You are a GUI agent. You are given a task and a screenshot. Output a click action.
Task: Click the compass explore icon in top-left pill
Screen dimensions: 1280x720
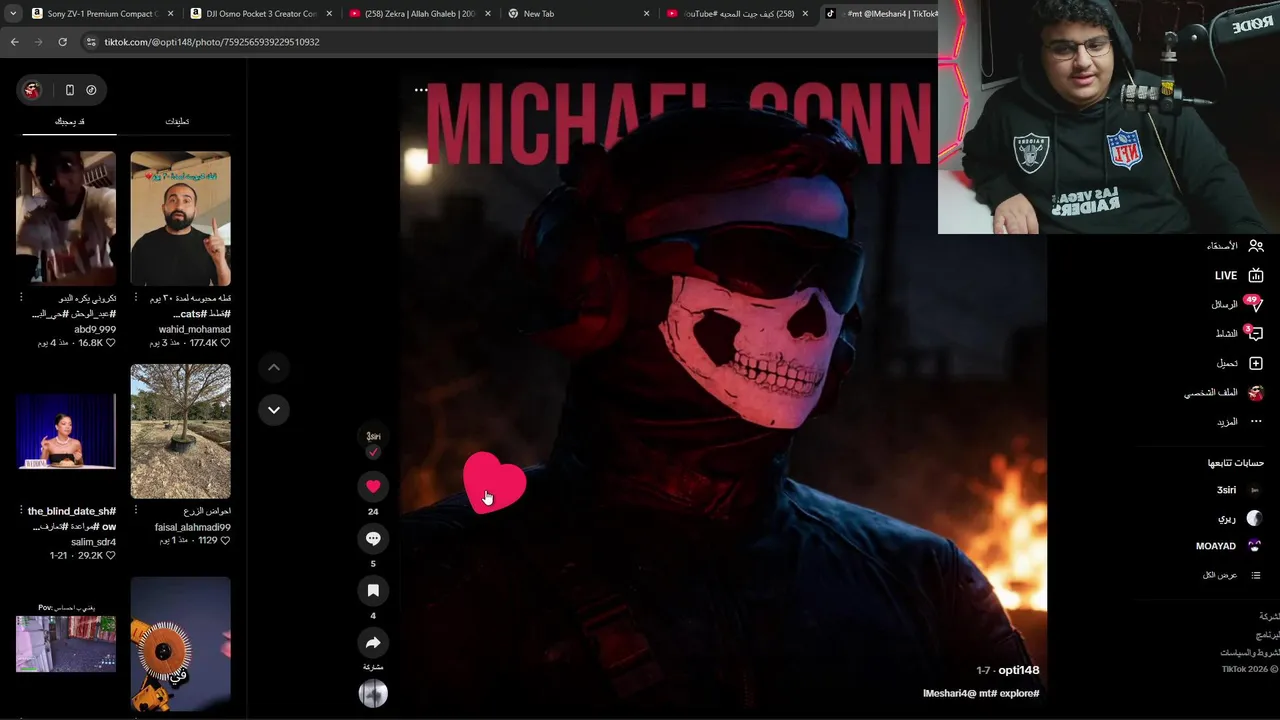[x=91, y=90]
